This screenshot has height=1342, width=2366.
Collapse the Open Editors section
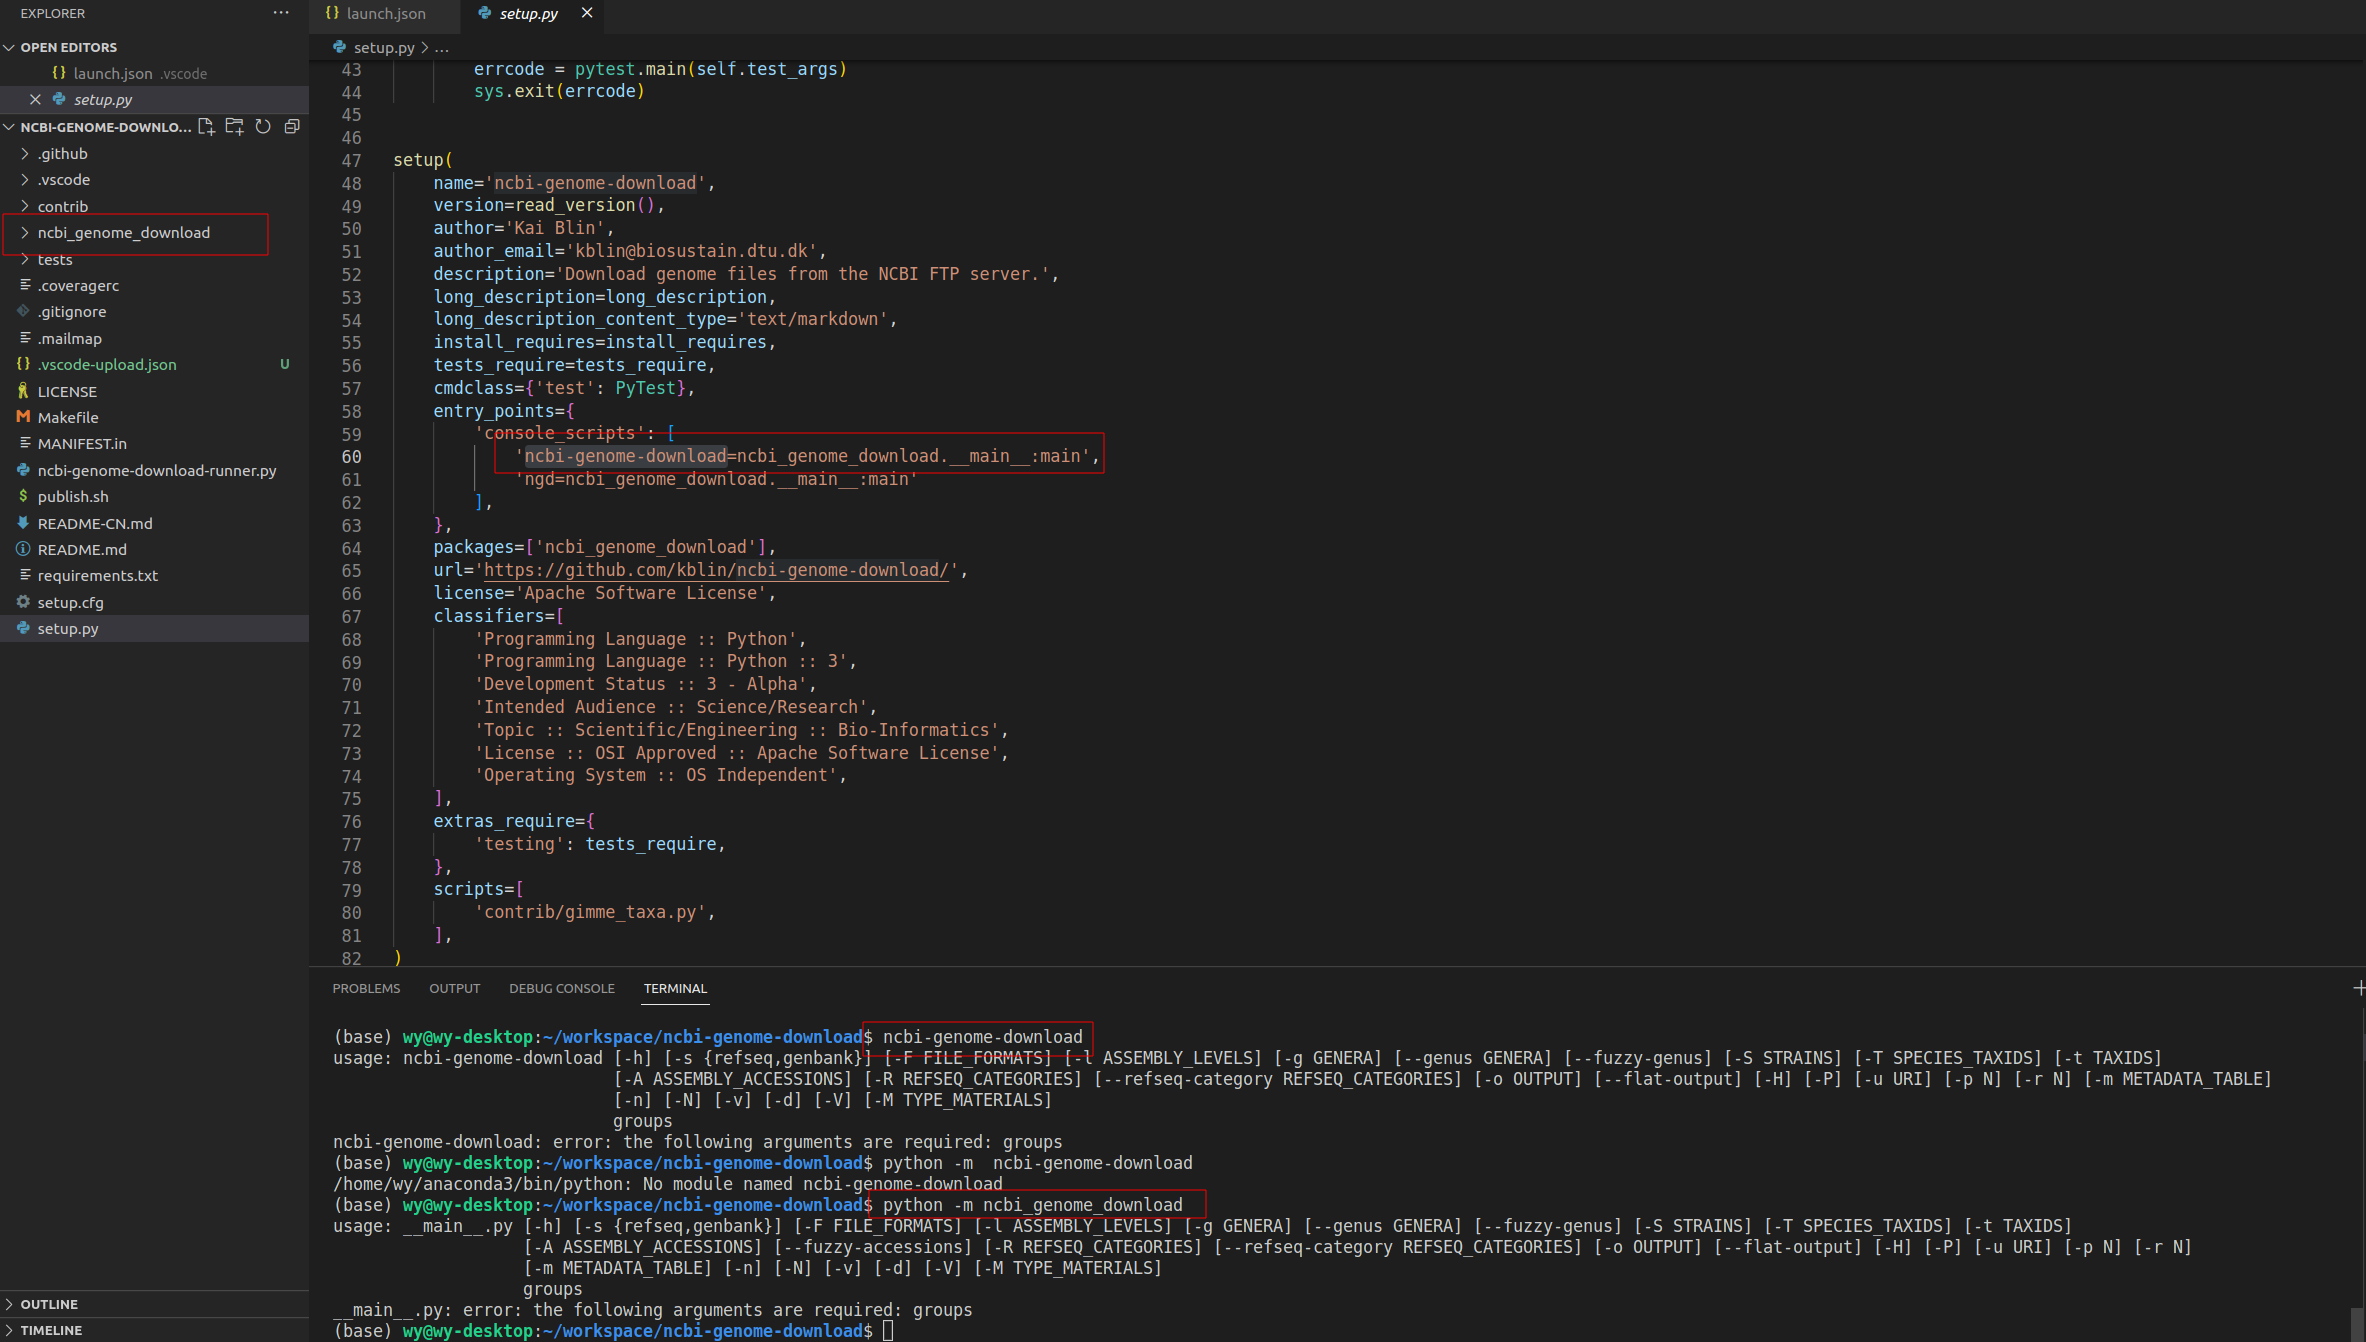[9, 47]
